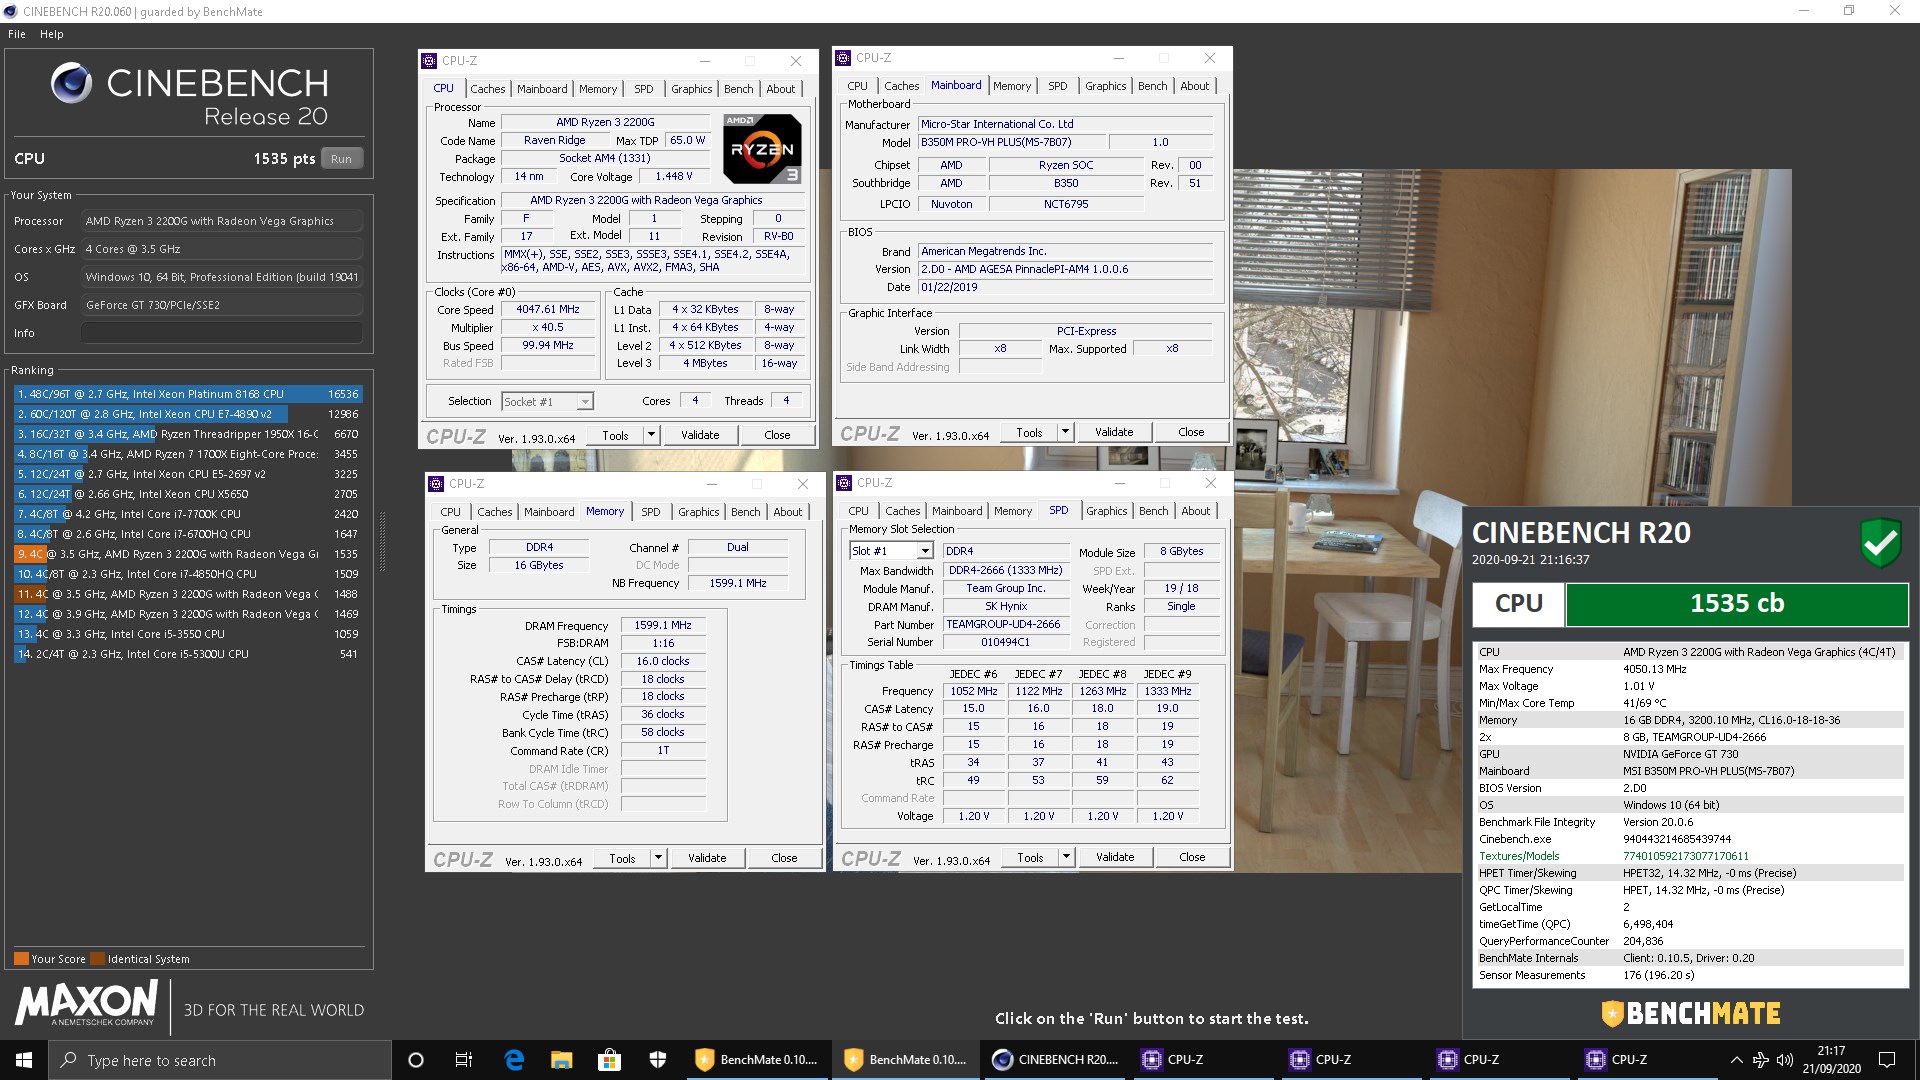Switch to CINEBENCH R20 taskbar entry
The height and width of the screenshot is (1080, 1920).
click(1055, 1060)
